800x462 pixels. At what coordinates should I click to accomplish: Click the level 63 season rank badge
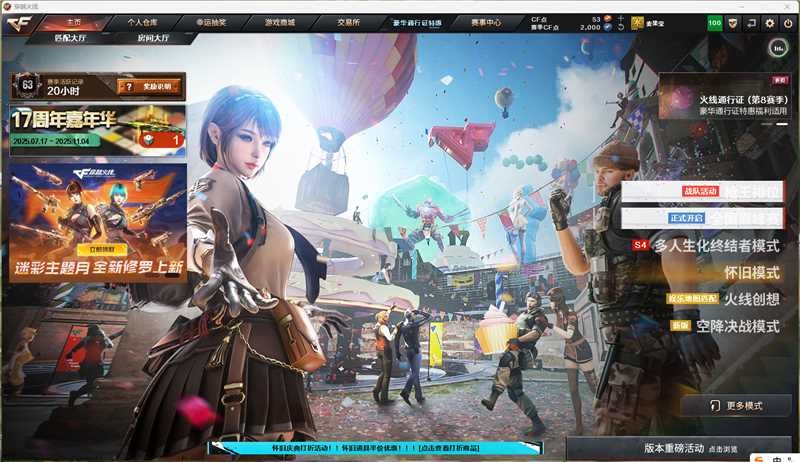[x=27, y=85]
